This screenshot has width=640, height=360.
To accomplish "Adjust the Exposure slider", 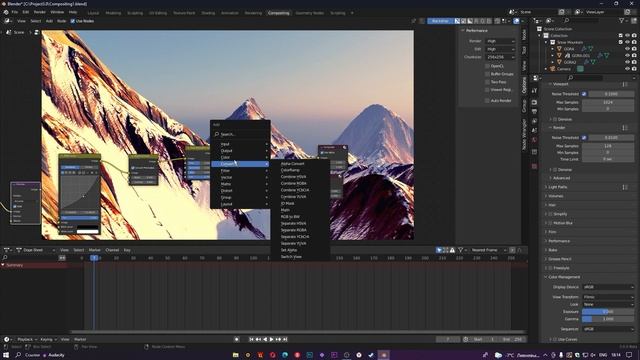I will tap(608, 311).
